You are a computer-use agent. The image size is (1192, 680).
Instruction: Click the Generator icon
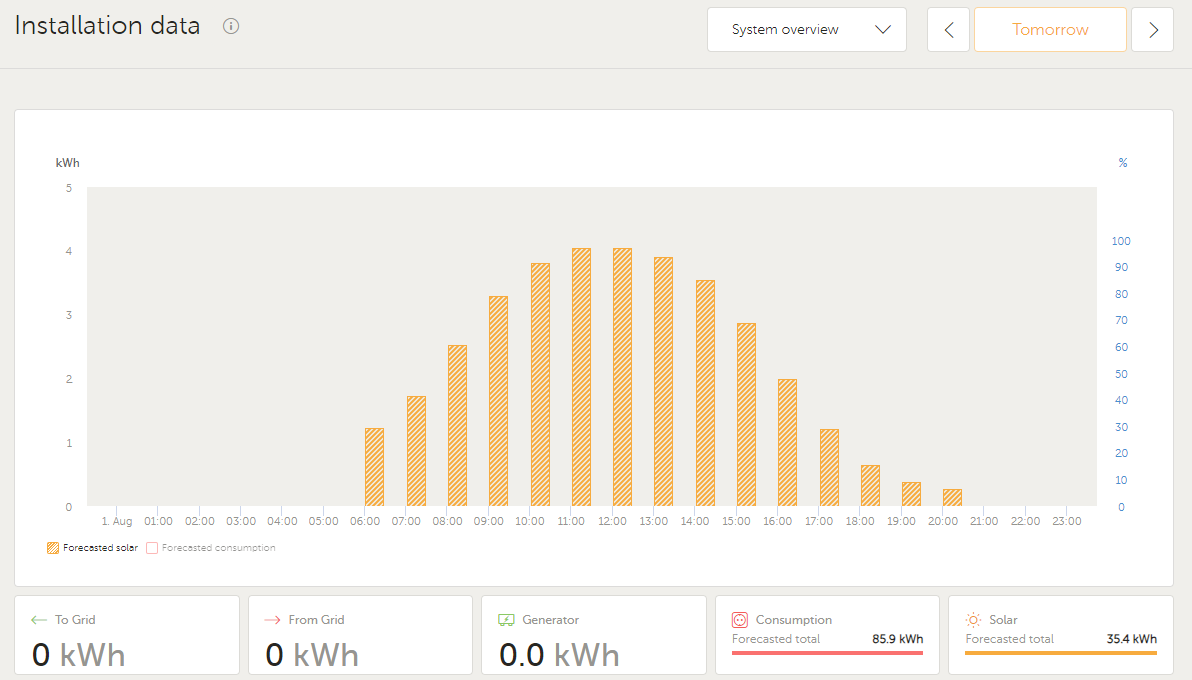(506, 620)
